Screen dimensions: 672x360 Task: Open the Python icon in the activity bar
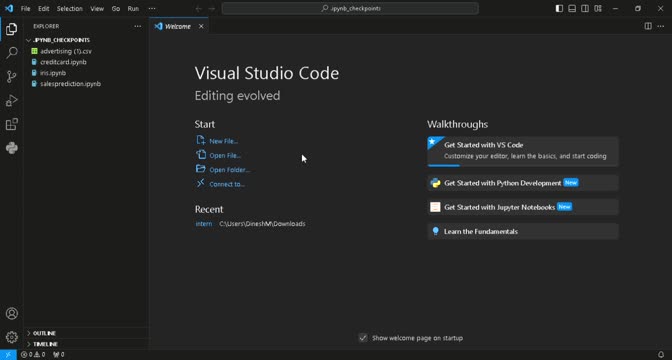(12, 148)
